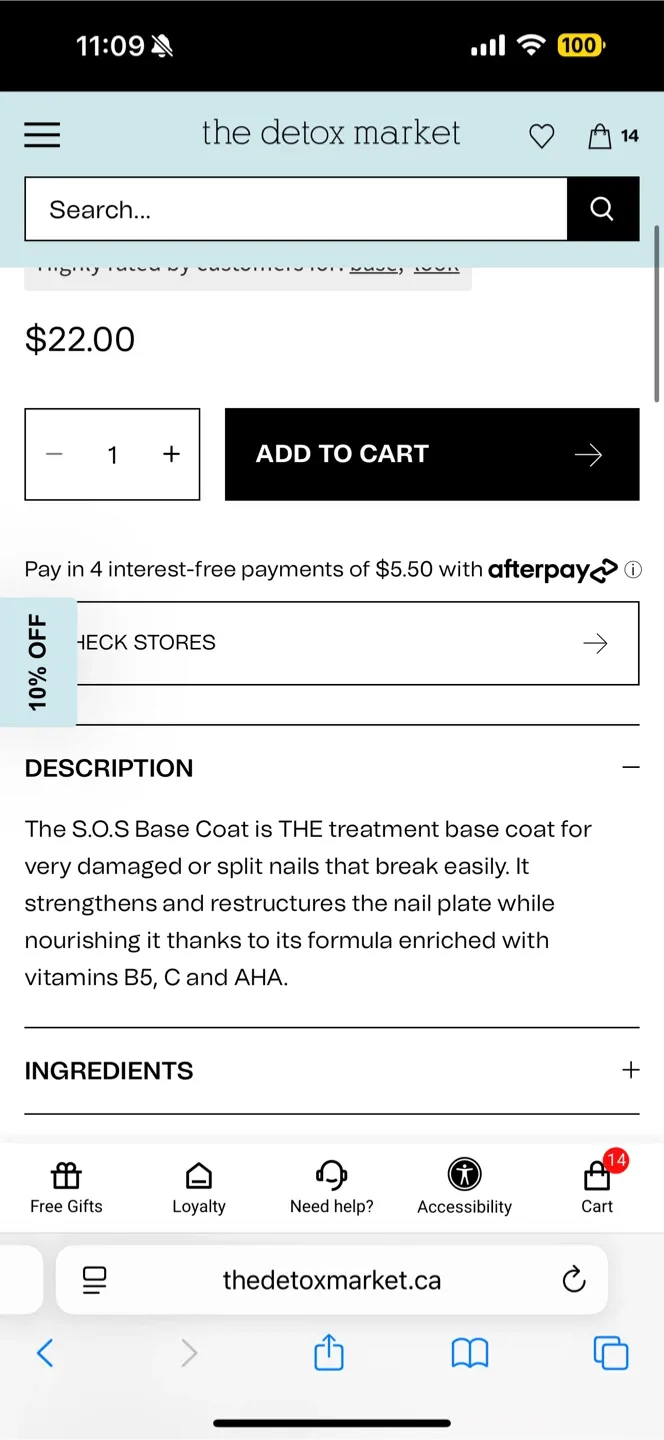Open the hamburger navigation menu
This screenshot has width=664, height=1440.
(x=42, y=135)
